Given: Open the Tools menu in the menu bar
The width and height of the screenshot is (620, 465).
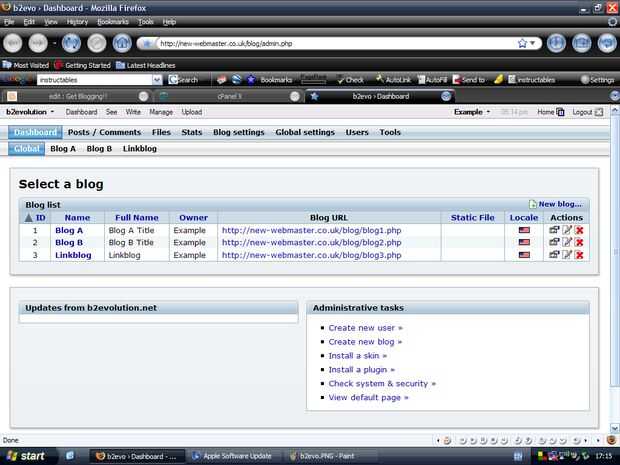Looking at the screenshot, I should tap(146, 22).
